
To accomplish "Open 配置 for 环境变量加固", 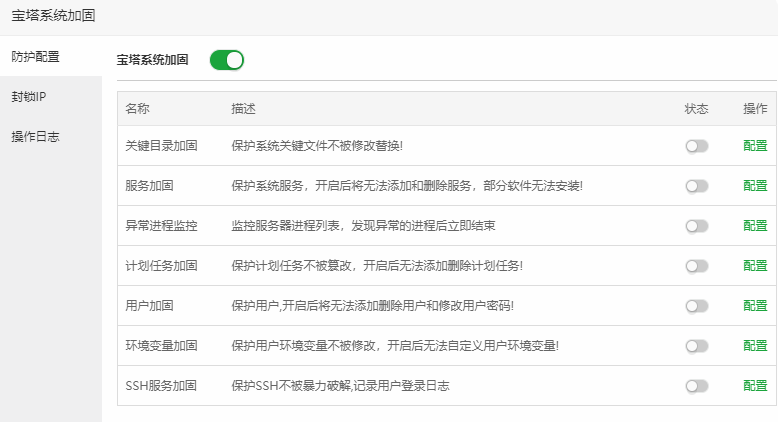I will click(x=755, y=346).
